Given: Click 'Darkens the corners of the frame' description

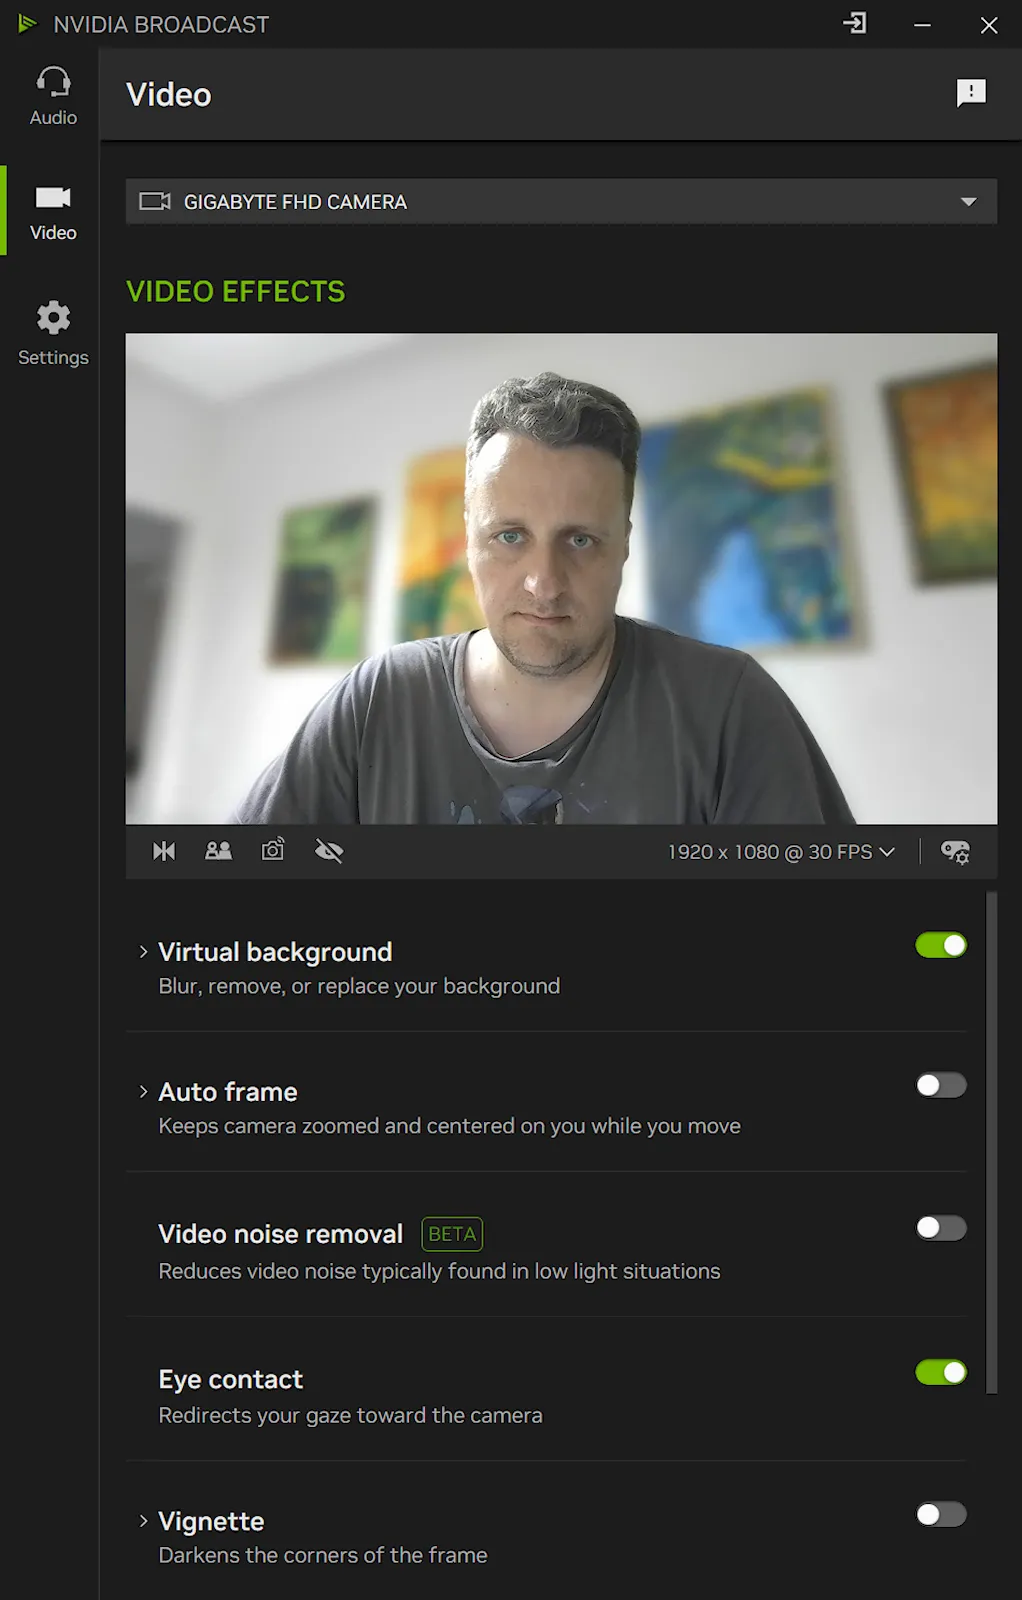Looking at the screenshot, I should (x=323, y=1555).
